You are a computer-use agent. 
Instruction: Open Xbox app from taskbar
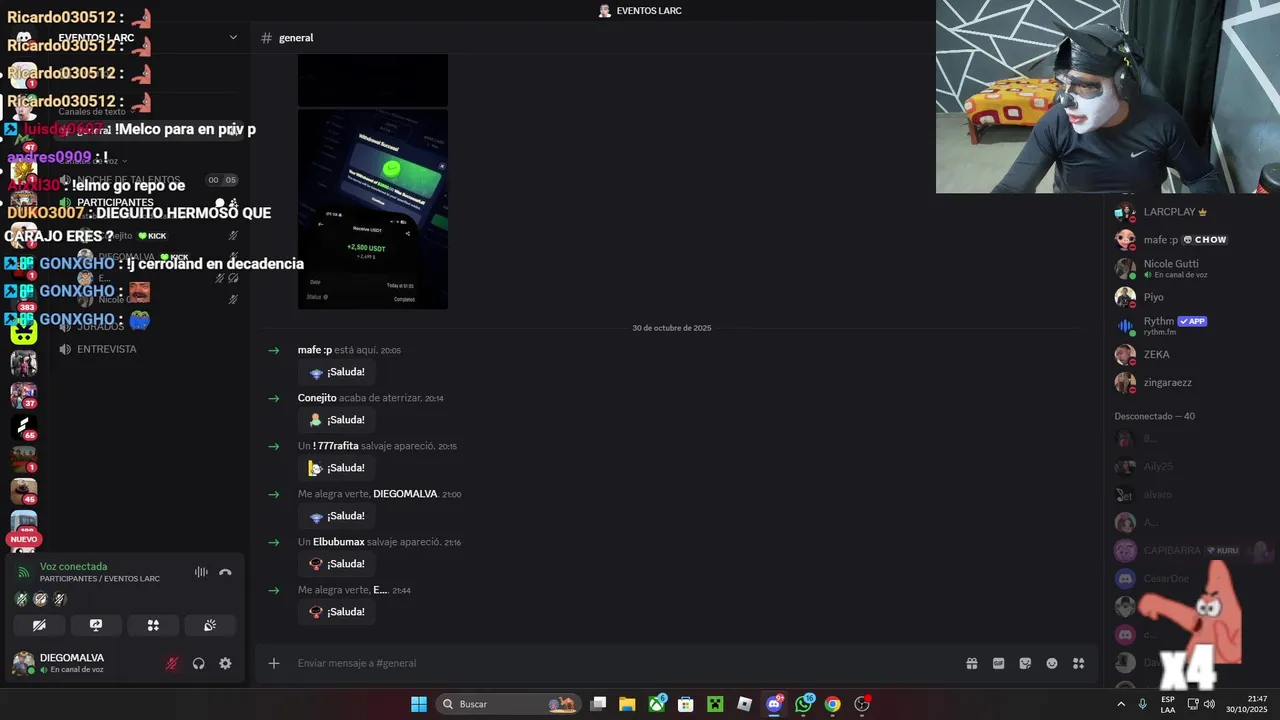(656, 704)
